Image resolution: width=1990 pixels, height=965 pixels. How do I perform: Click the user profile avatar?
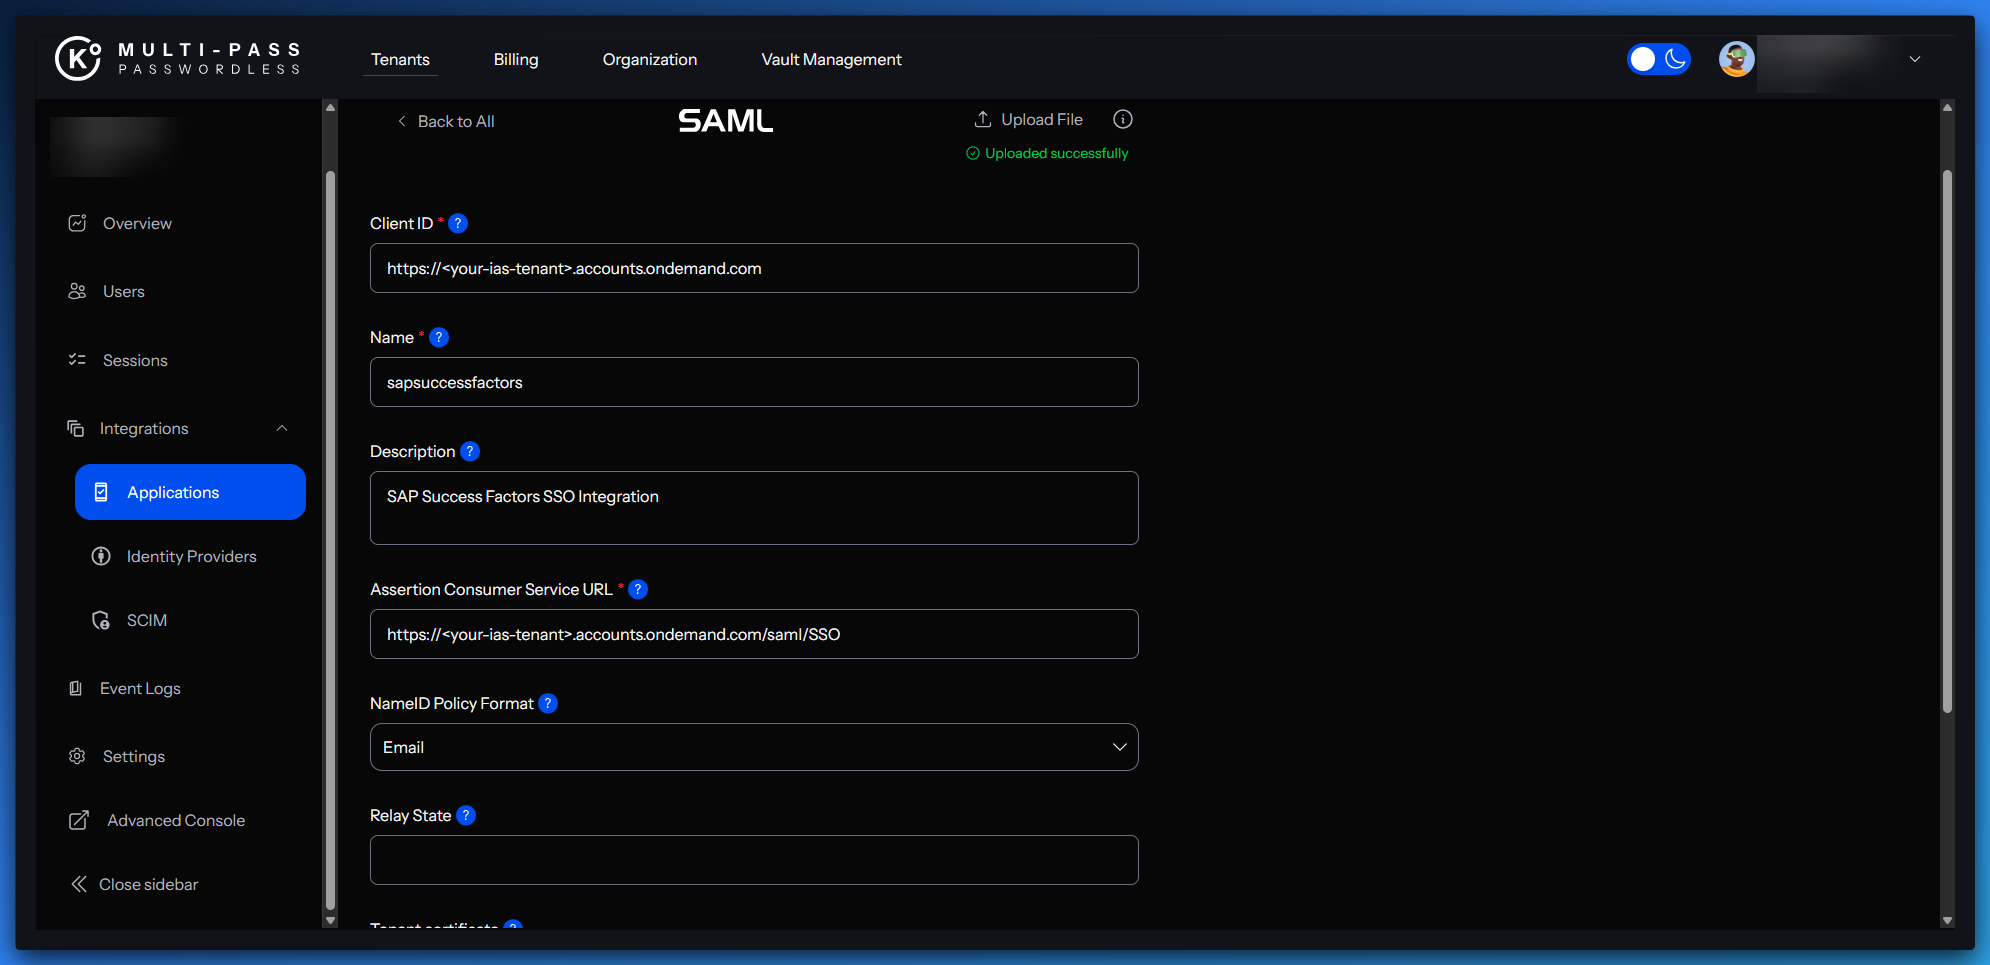[1736, 60]
